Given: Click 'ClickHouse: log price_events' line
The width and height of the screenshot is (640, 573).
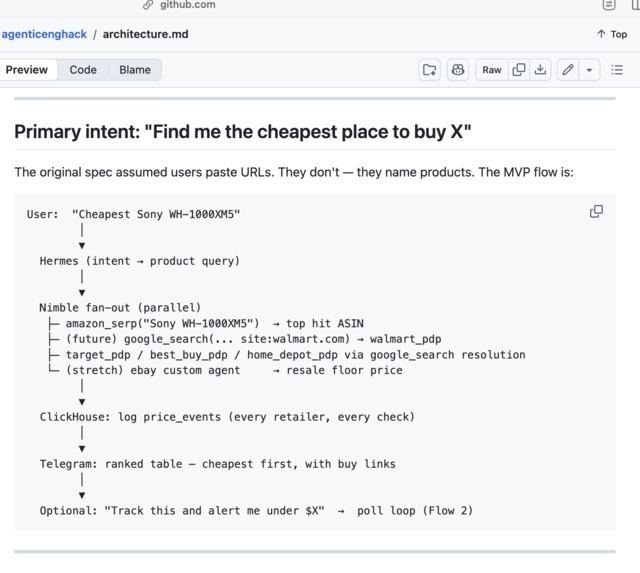Looking at the screenshot, I should [x=227, y=417].
